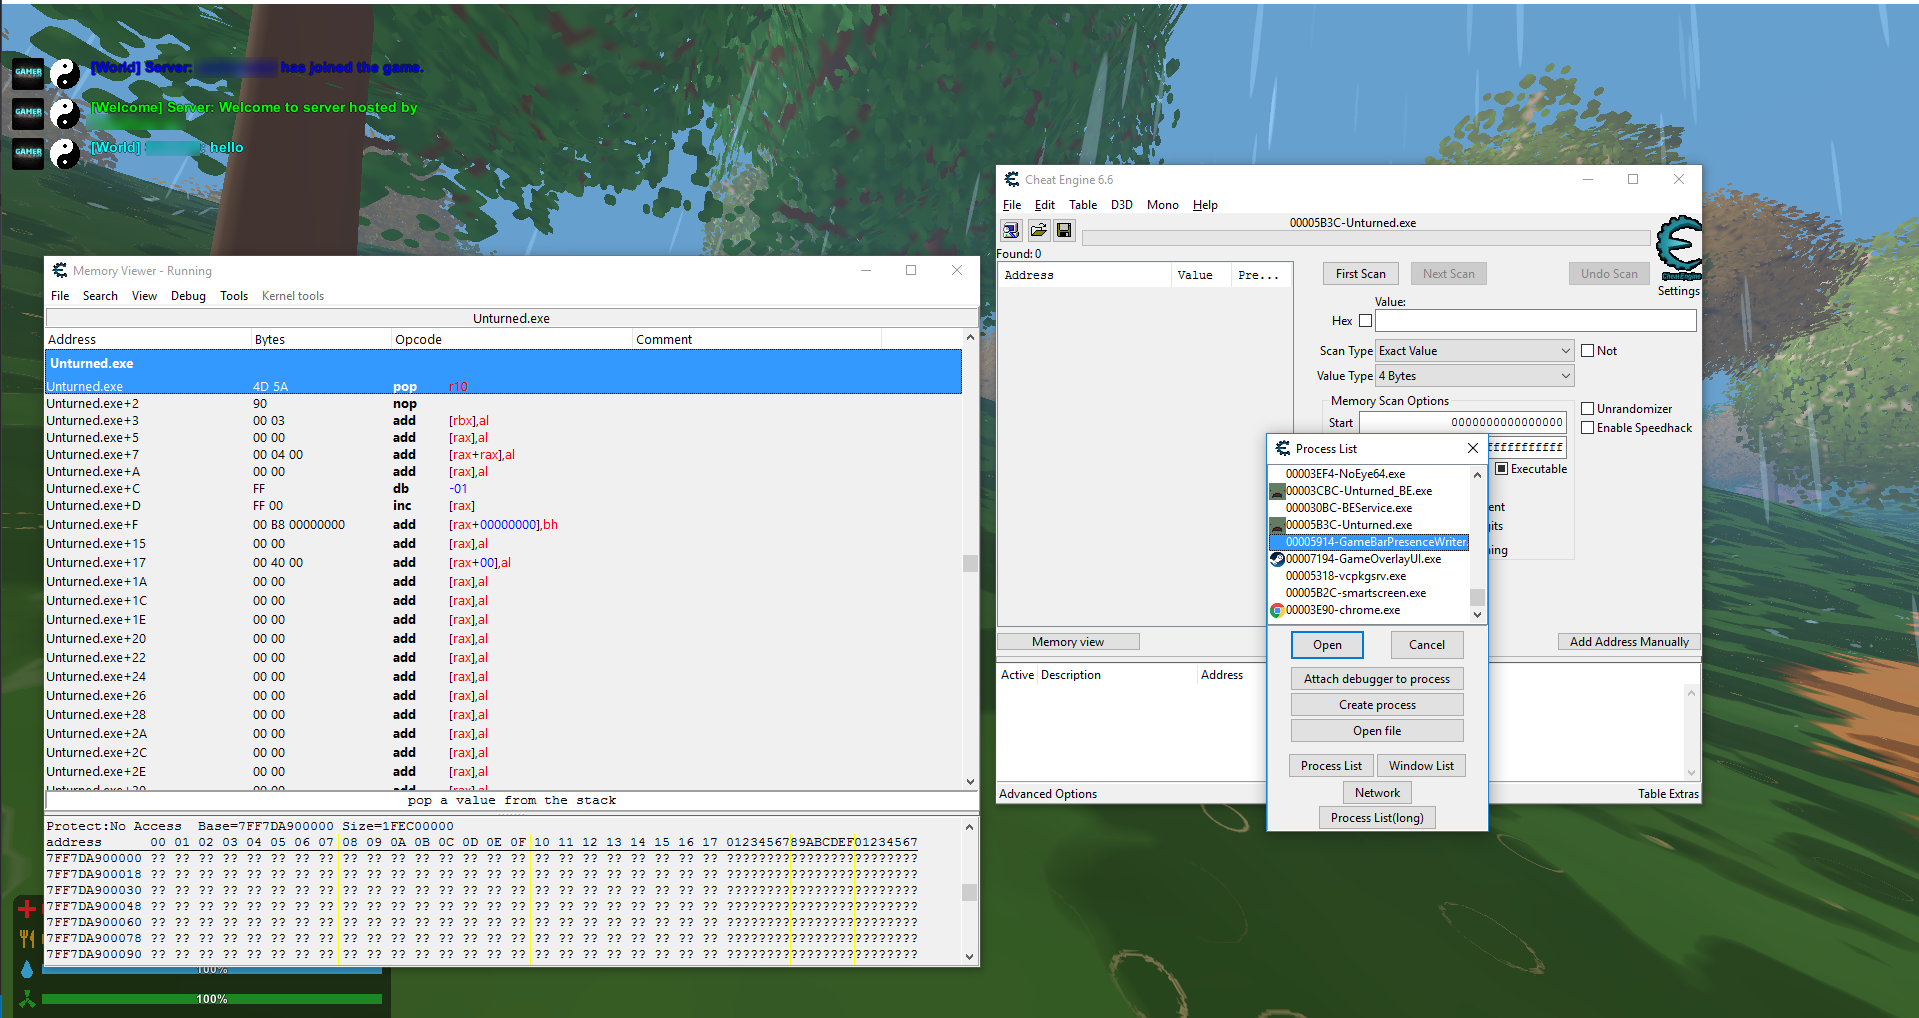Click the scan progress bar
This screenshot has width=1919, height=1018.
click(x=1366, y=238)
